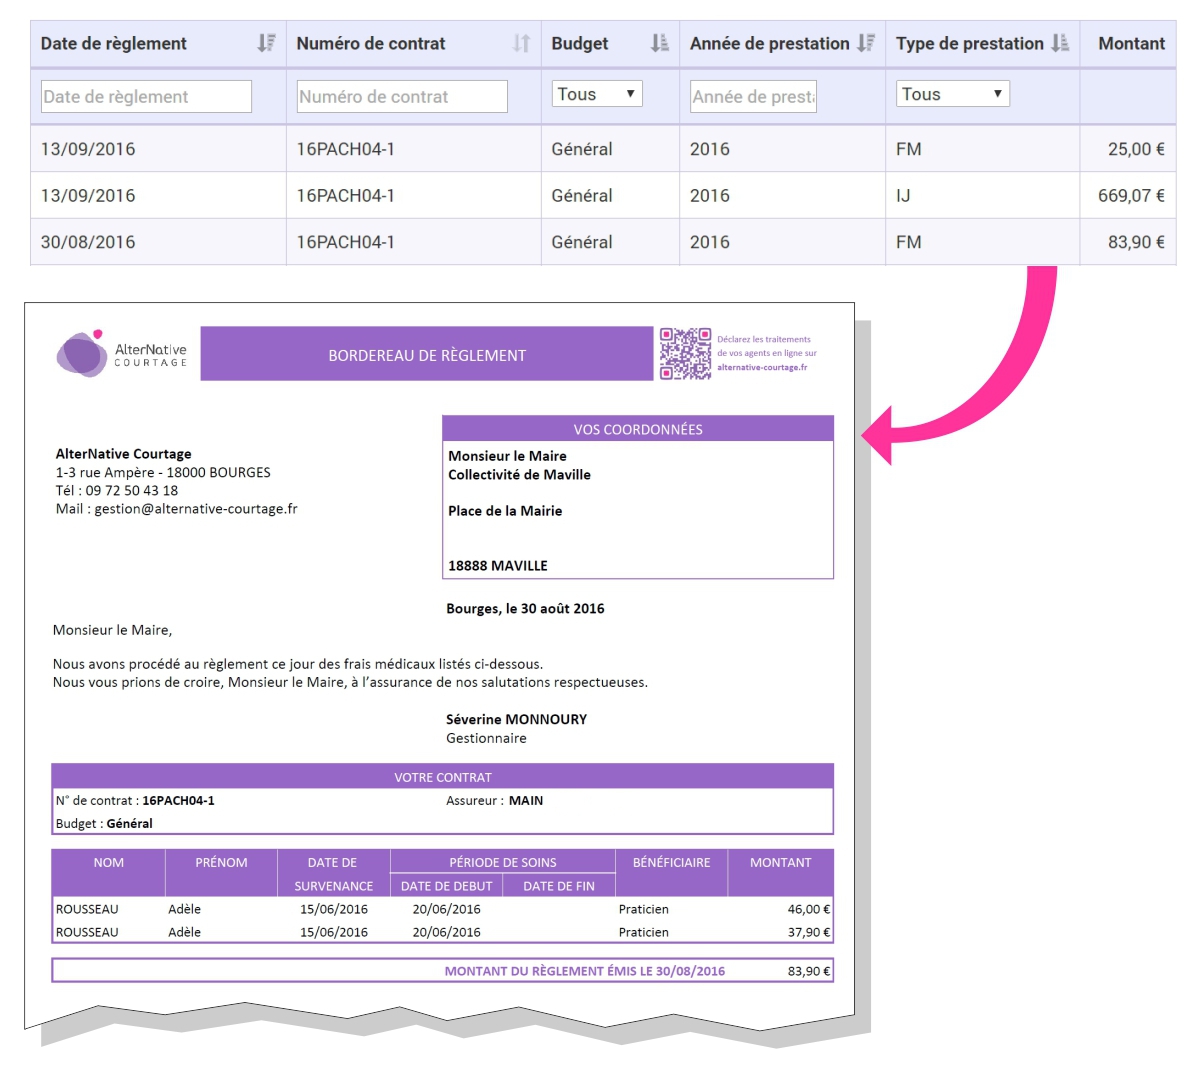Click the Montant column header

point(1131,43)
